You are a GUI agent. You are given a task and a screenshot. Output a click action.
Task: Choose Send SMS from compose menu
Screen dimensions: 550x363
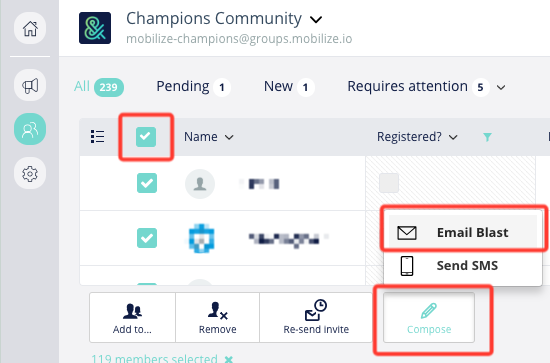pyautogui.click(x=463, y=265)
